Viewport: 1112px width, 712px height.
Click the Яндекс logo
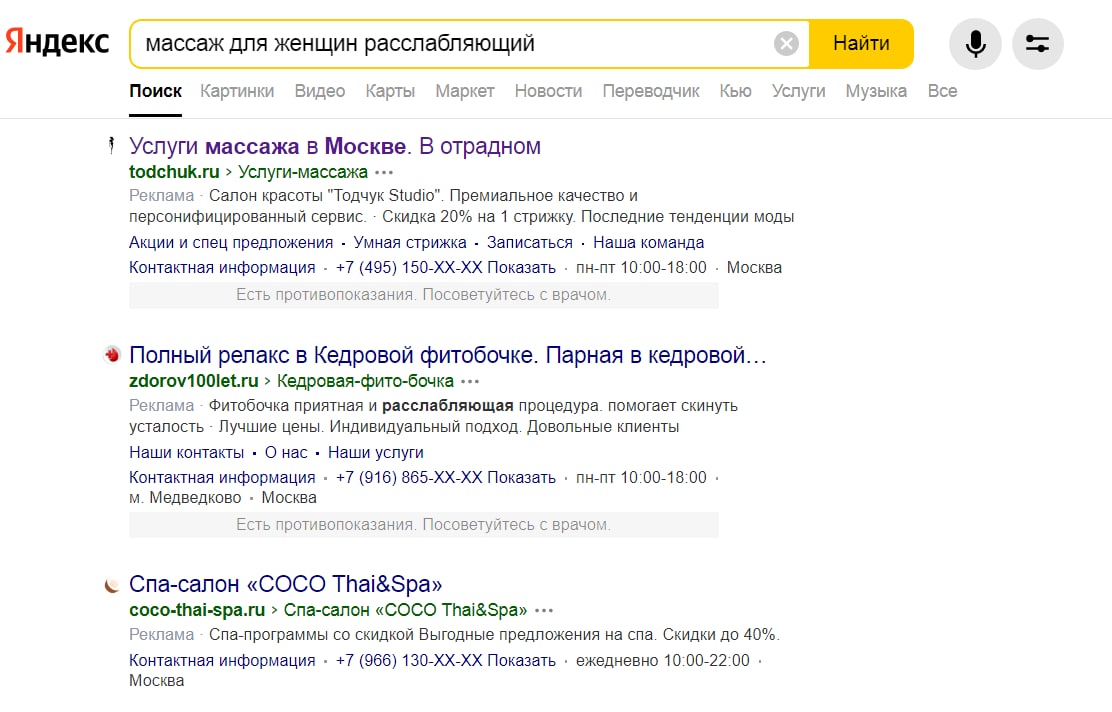pyautogui.click(x=57, y=42)
